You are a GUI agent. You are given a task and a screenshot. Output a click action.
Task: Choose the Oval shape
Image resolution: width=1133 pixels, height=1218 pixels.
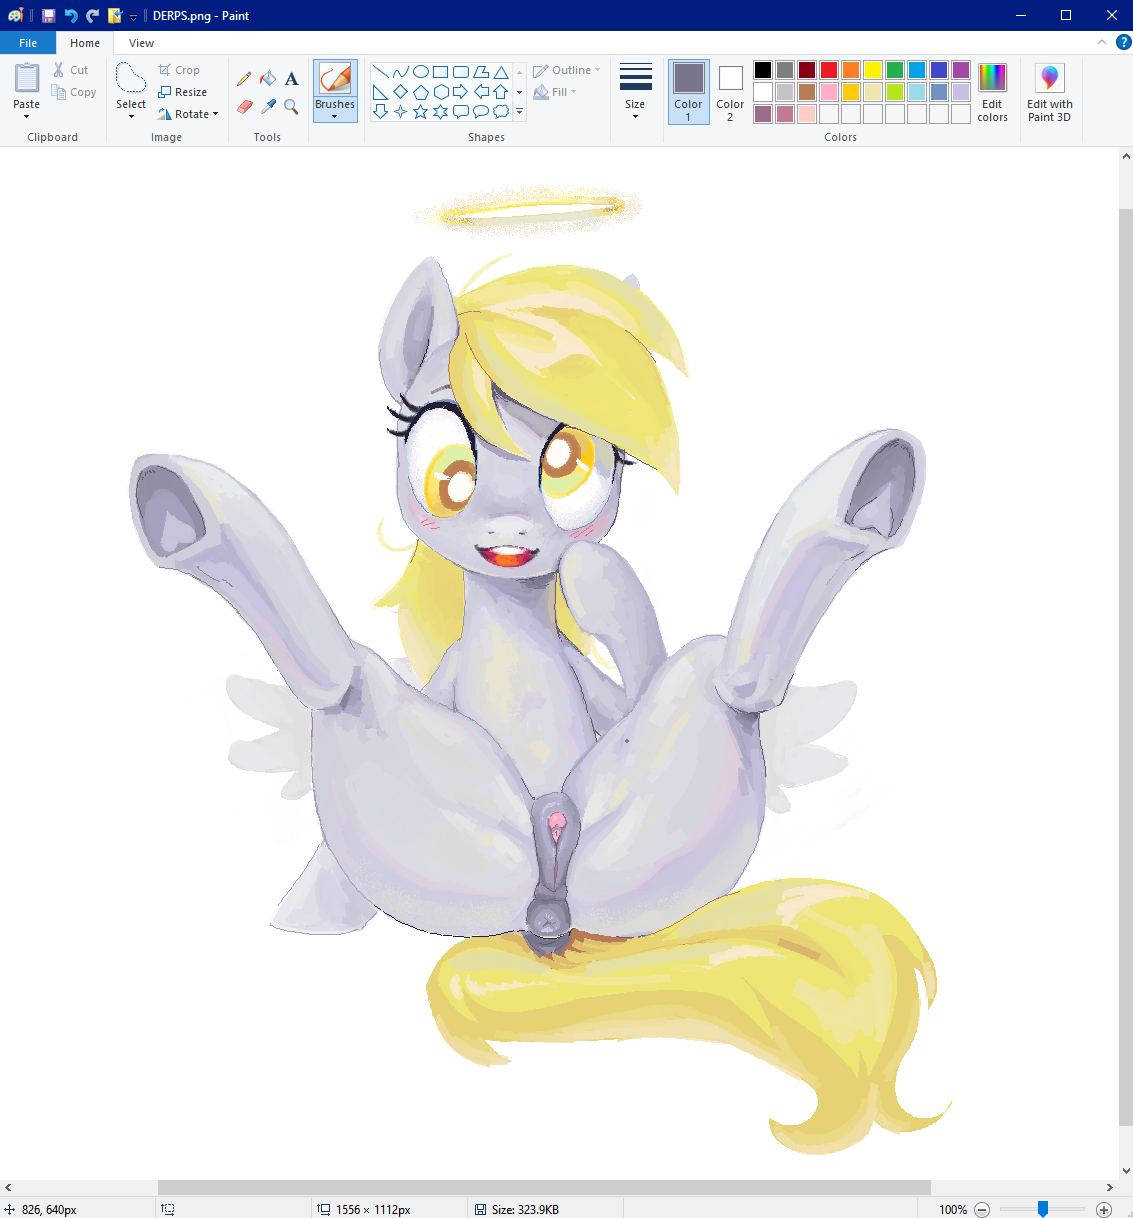tap(421, 72)
